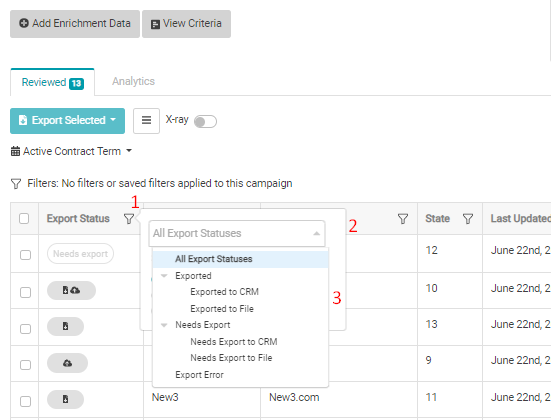Viewport: 551px width, 420px height.
Task: Open the State column filter icon
Action: [x=468, y=219]
